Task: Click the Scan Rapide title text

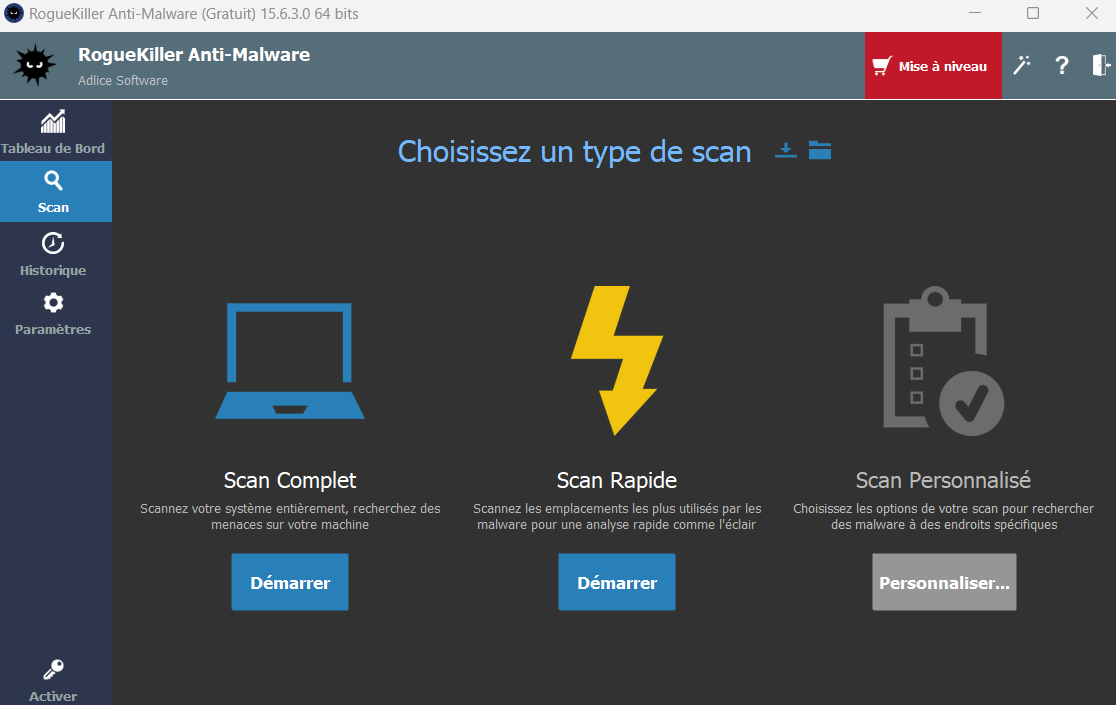Action: [x=616, y=480]
